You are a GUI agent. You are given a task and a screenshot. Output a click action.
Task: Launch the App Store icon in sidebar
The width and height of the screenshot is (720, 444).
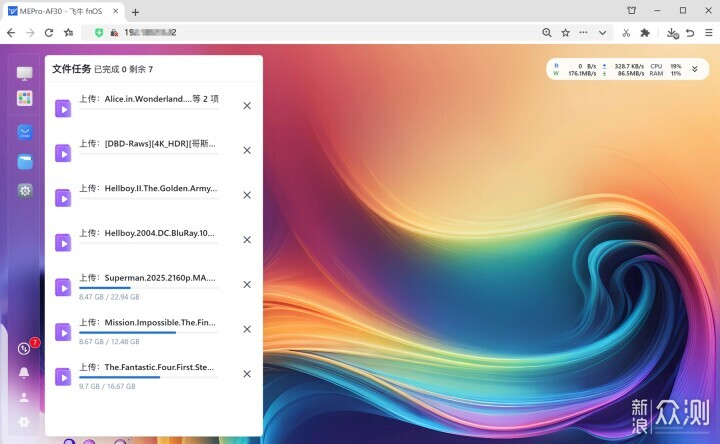click(x=25, y=132)
